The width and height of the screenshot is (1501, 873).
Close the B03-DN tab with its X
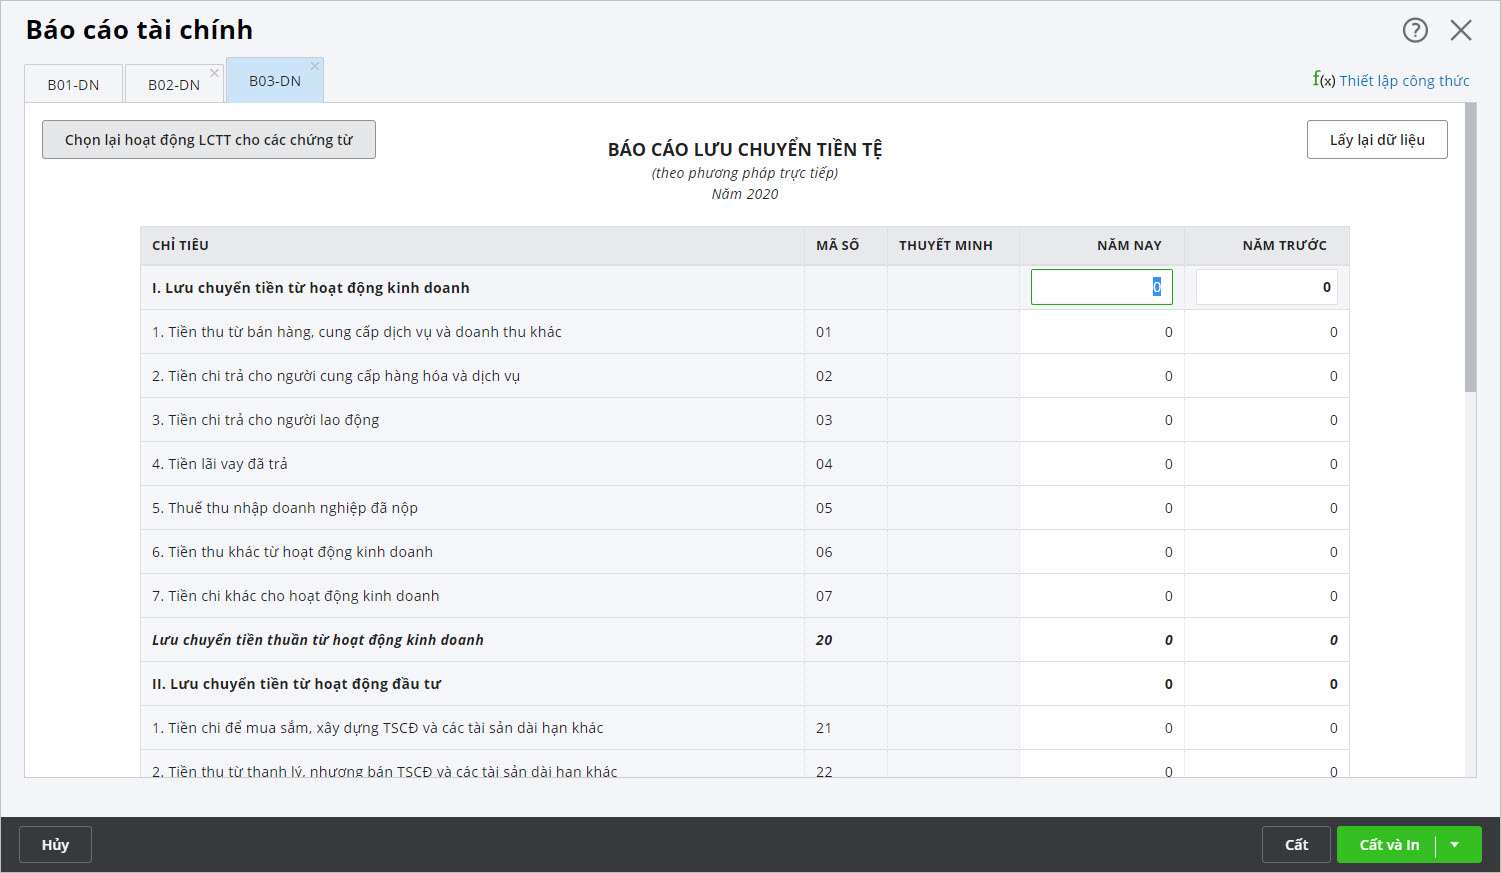tap(315, 66)
